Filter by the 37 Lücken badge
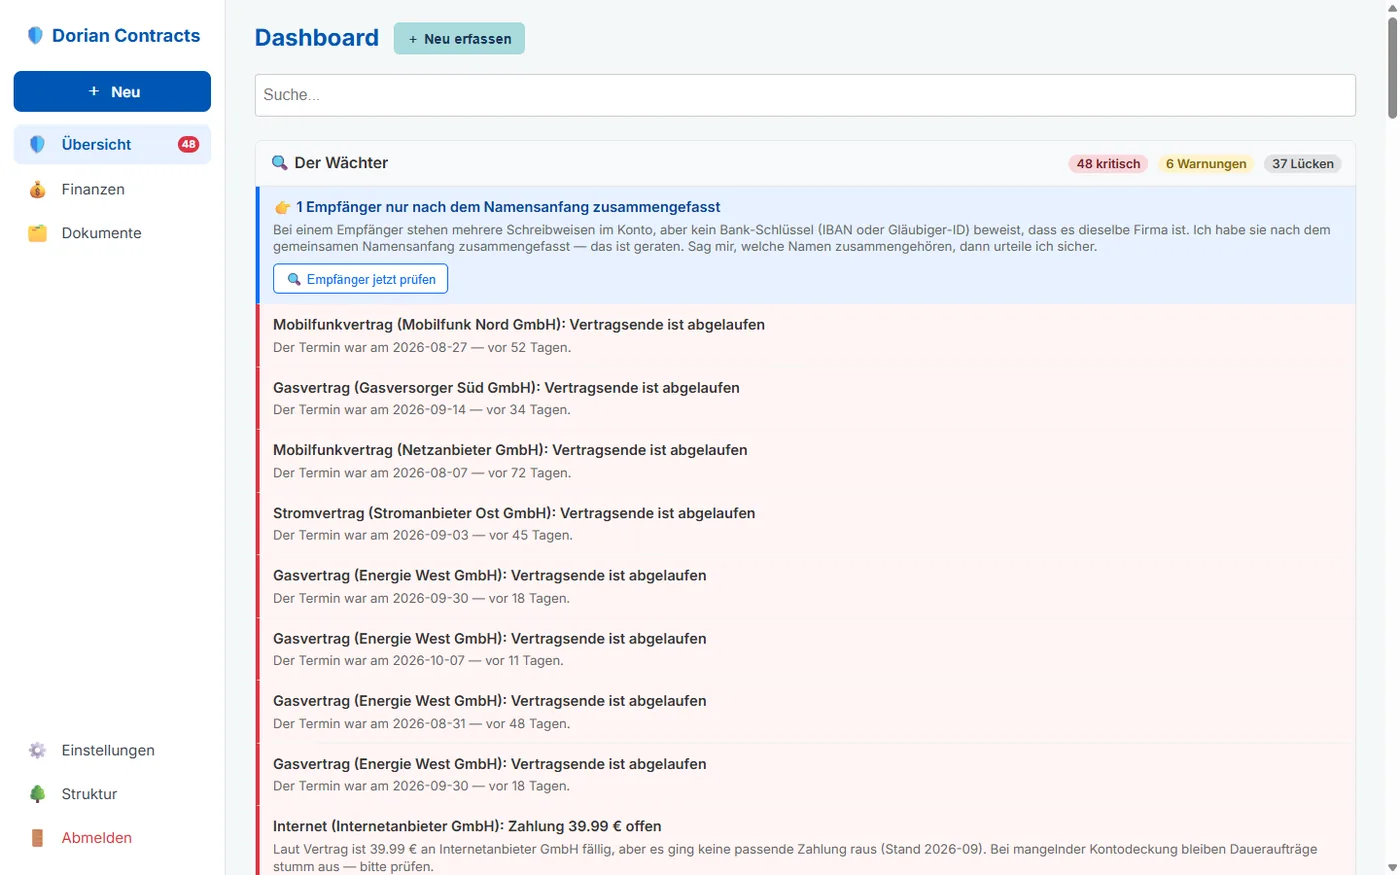1400x875 pixels. (x=1302, y=163)
